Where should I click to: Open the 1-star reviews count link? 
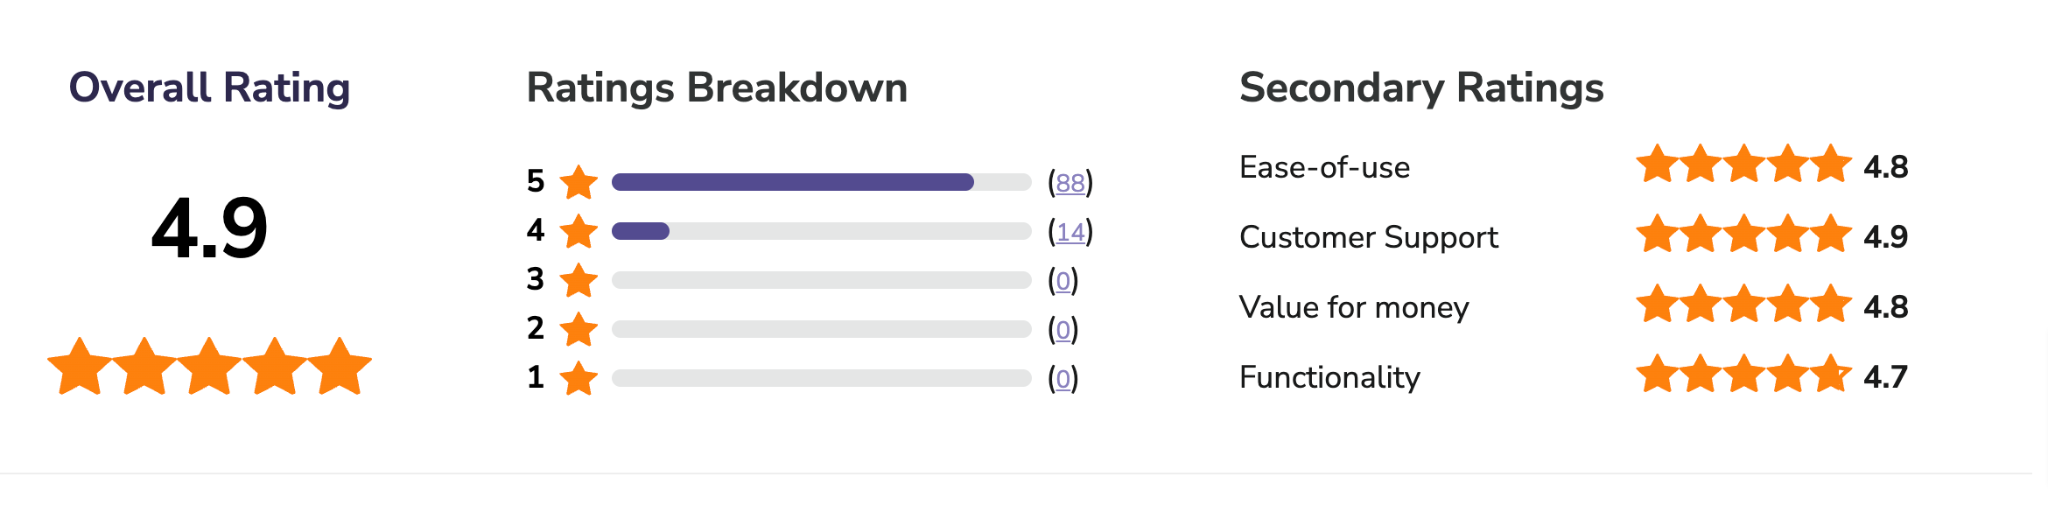(x=1063, y=379)
